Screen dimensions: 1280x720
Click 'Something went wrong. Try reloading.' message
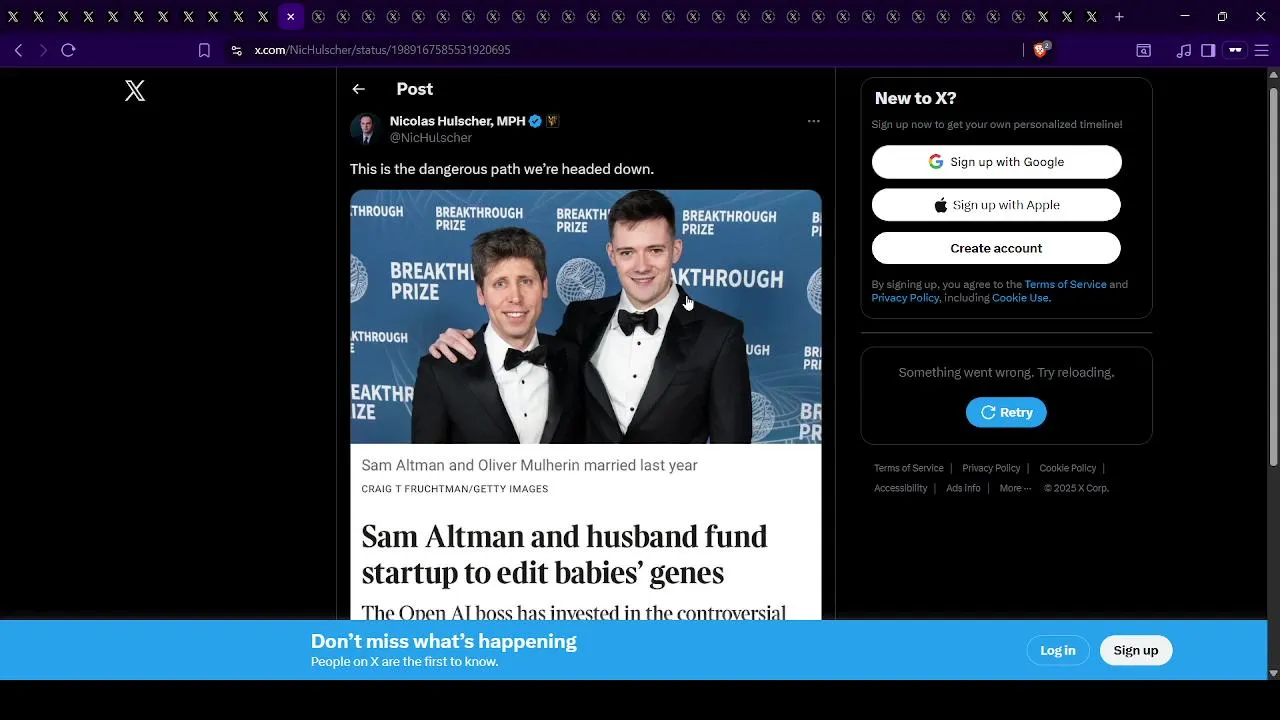pyautogui.click(x=1006, y=372)
